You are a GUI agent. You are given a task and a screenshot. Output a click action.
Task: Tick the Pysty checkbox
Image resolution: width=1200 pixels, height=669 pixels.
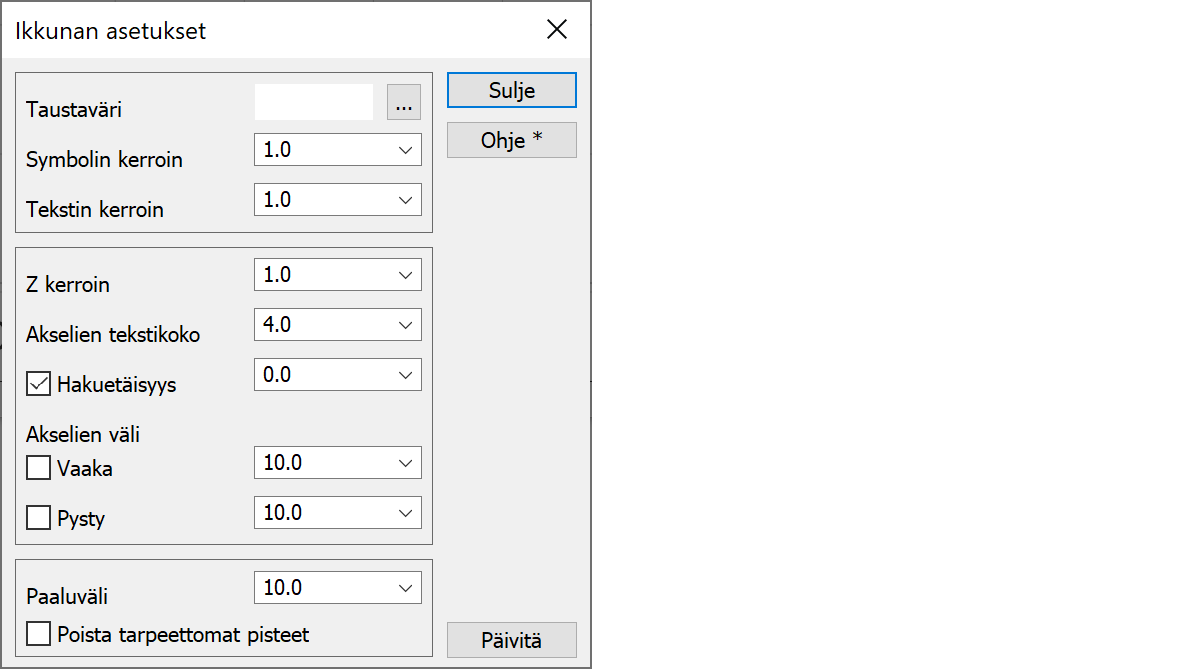click(x=39, y=518)
